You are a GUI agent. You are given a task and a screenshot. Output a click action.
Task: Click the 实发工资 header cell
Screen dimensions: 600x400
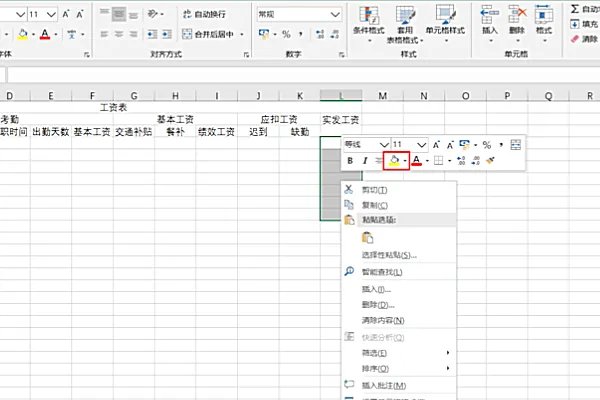[x=341, y=120]
